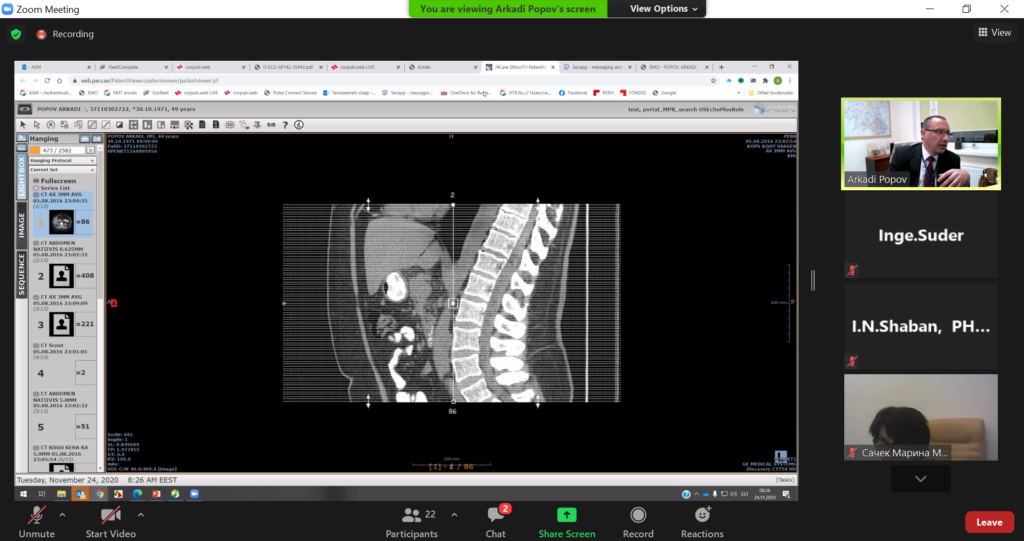1024x541 pixels.
Task: Expand the Current Set dropdown
Action: 63,170
